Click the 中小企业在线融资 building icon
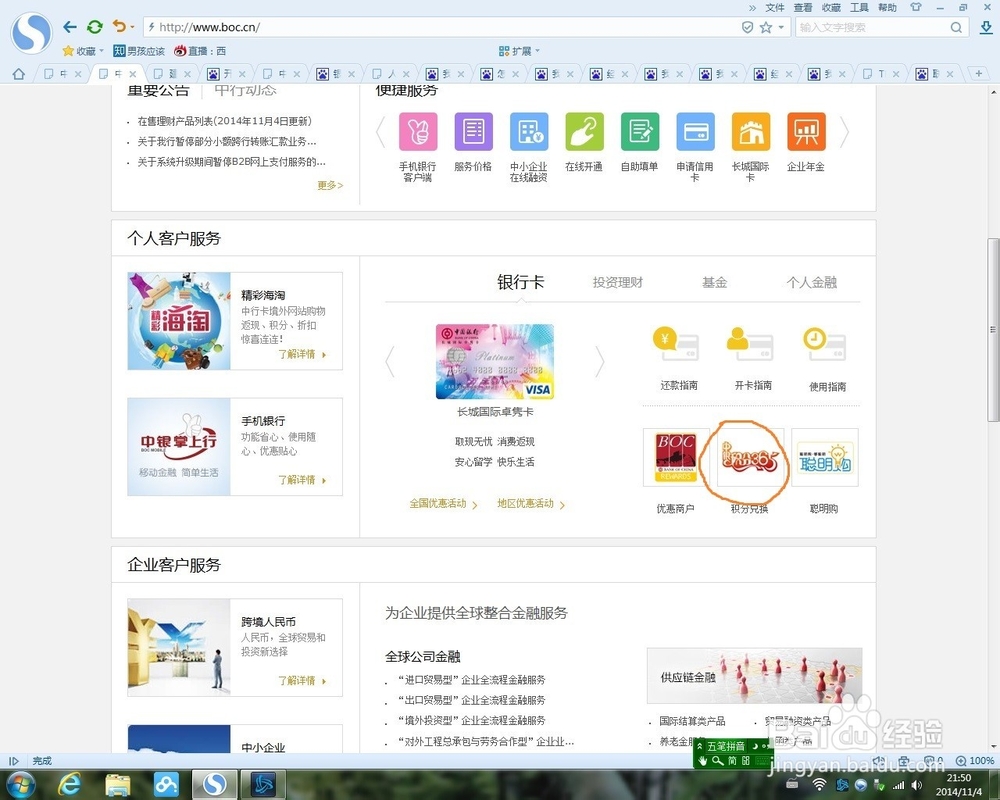This screenshot has height=800, width=1000. tap(528, 131)
